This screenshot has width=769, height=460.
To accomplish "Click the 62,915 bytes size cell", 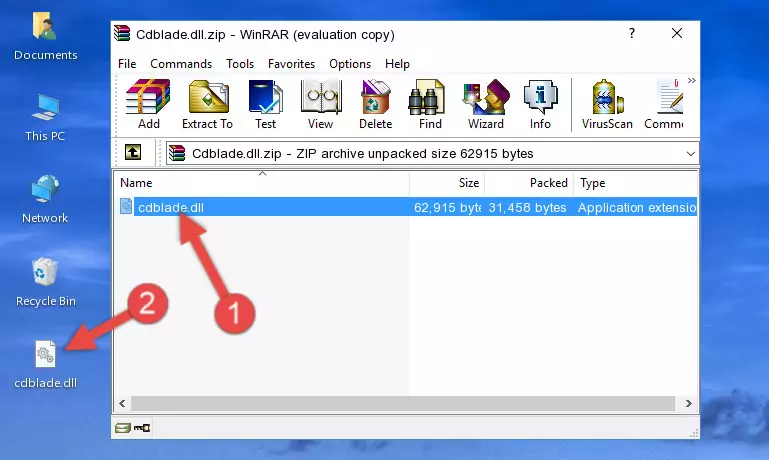I will pyautogui.click(x=447, y=207).
